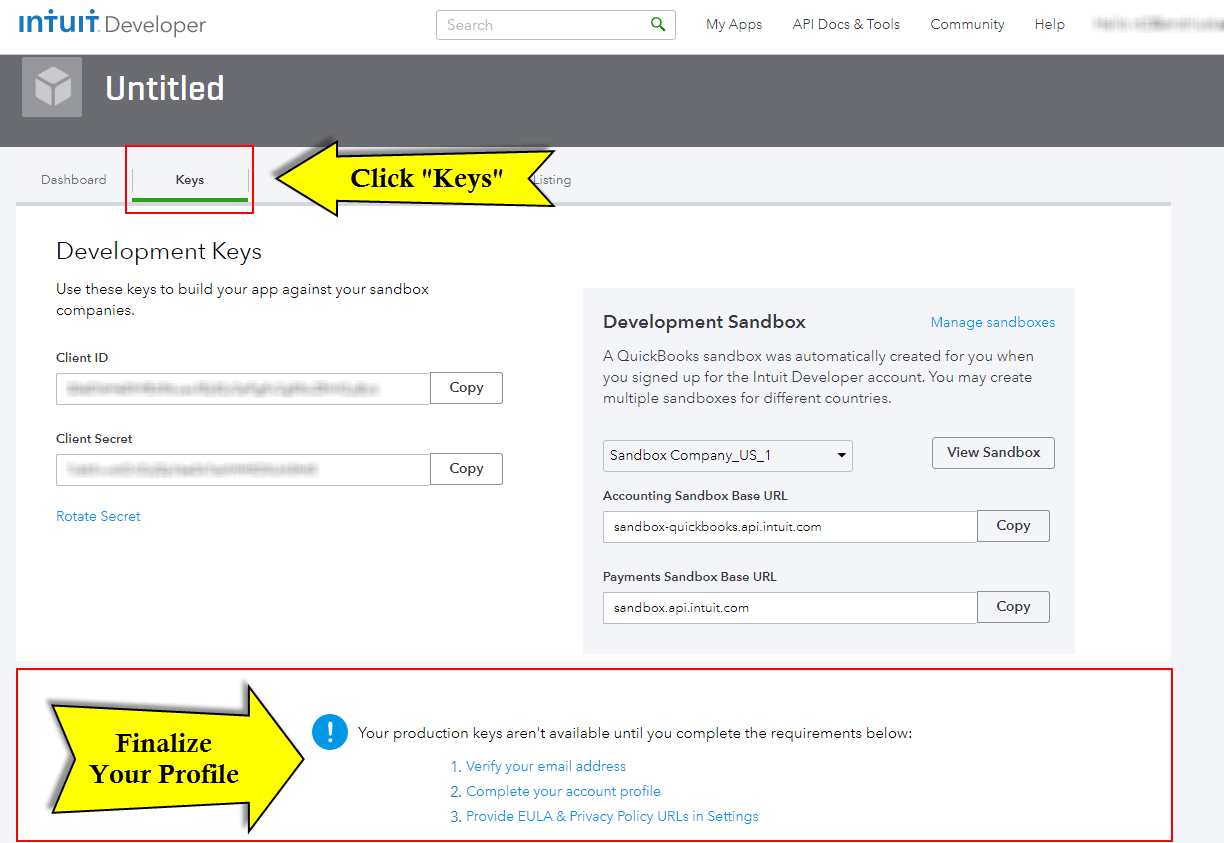Screen dimensions: 1224x843
Task: Open My Apps in the navigation bar
Action: [x=733, y=24]
